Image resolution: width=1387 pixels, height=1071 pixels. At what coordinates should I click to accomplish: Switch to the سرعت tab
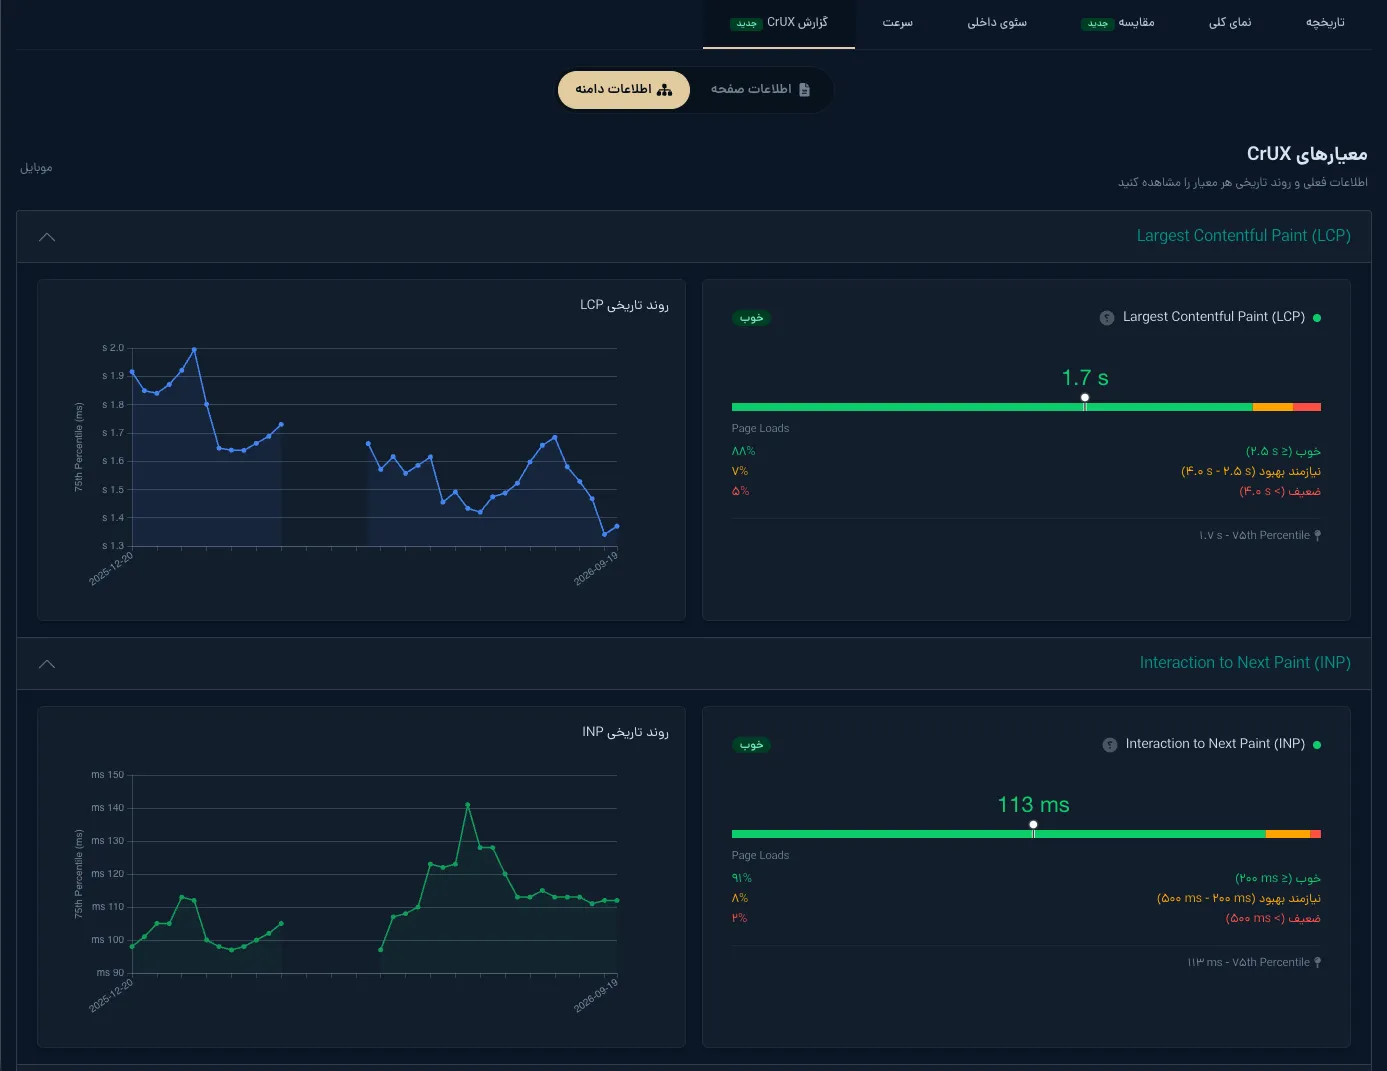pyautogui.click(x=898, y=23)
